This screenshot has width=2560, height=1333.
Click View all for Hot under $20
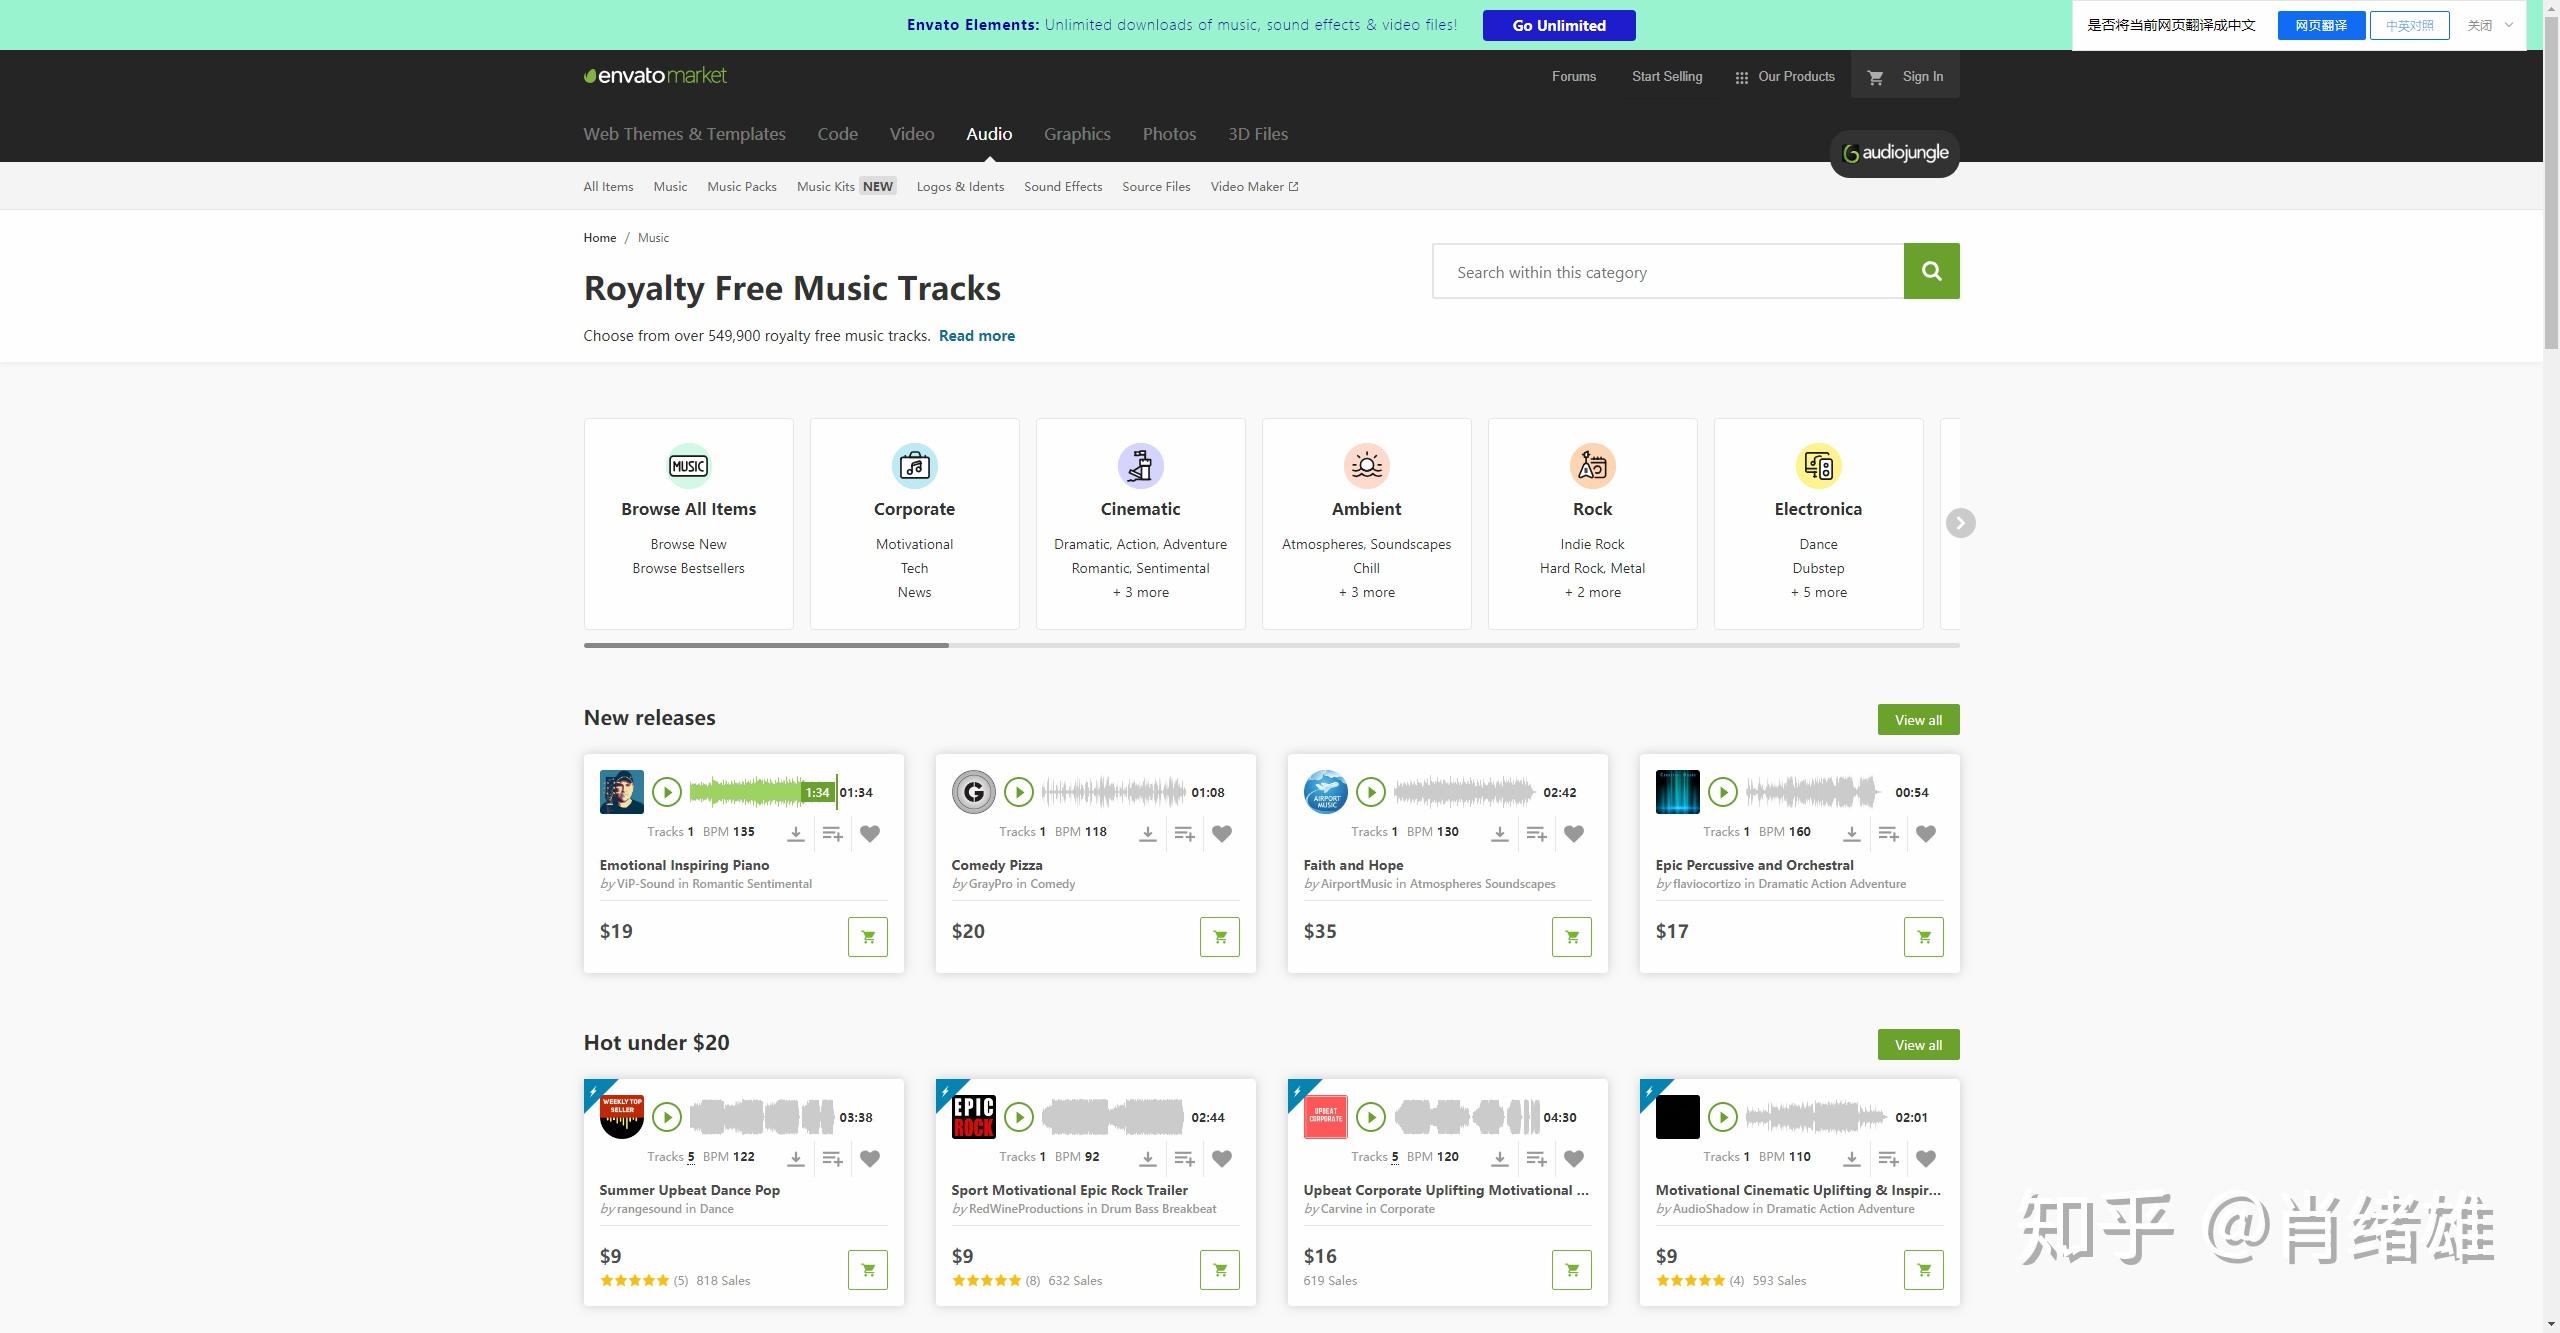coord(1918,1045)
